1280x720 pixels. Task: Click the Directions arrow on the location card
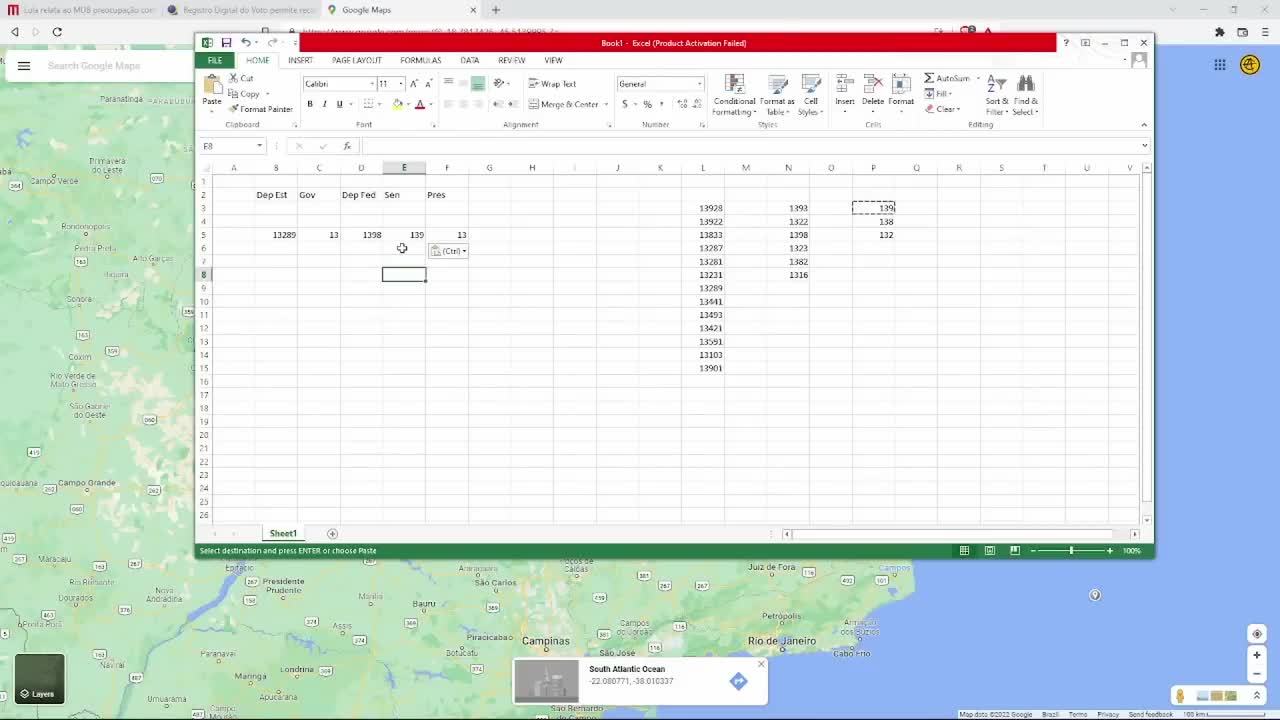click(x=738, y=681)
